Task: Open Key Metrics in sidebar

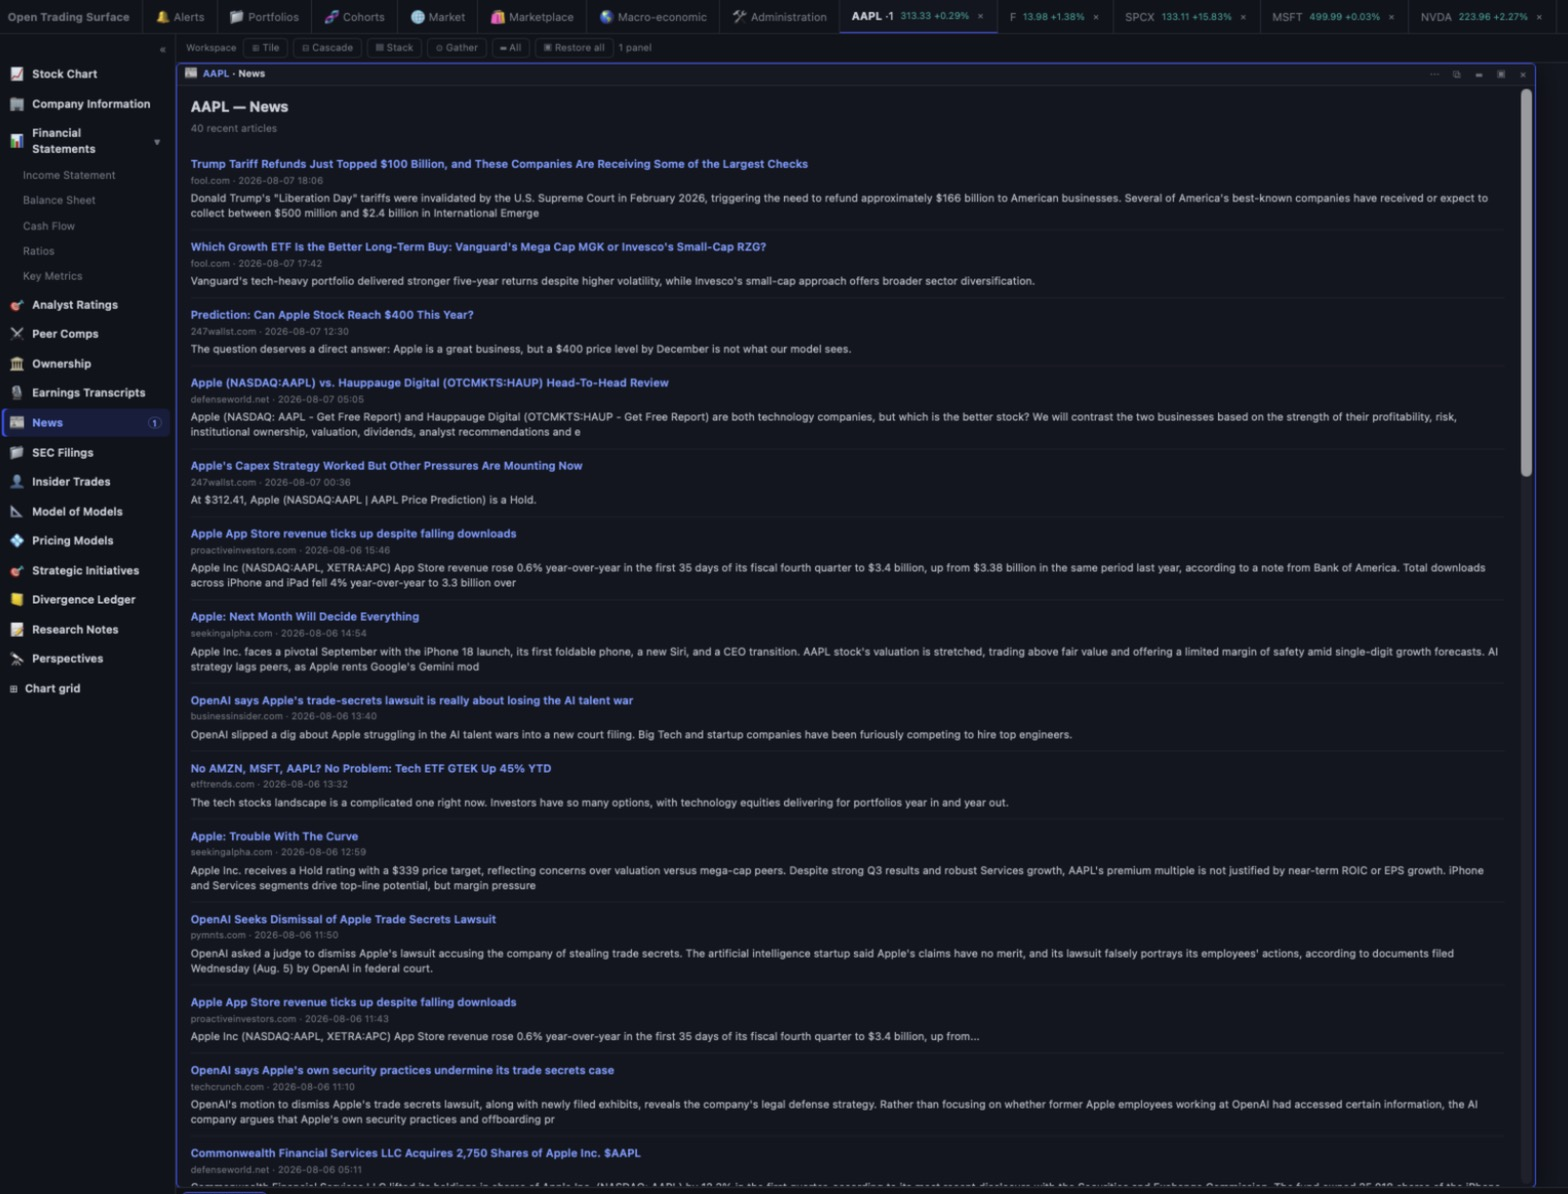Action: coord(53,277)
